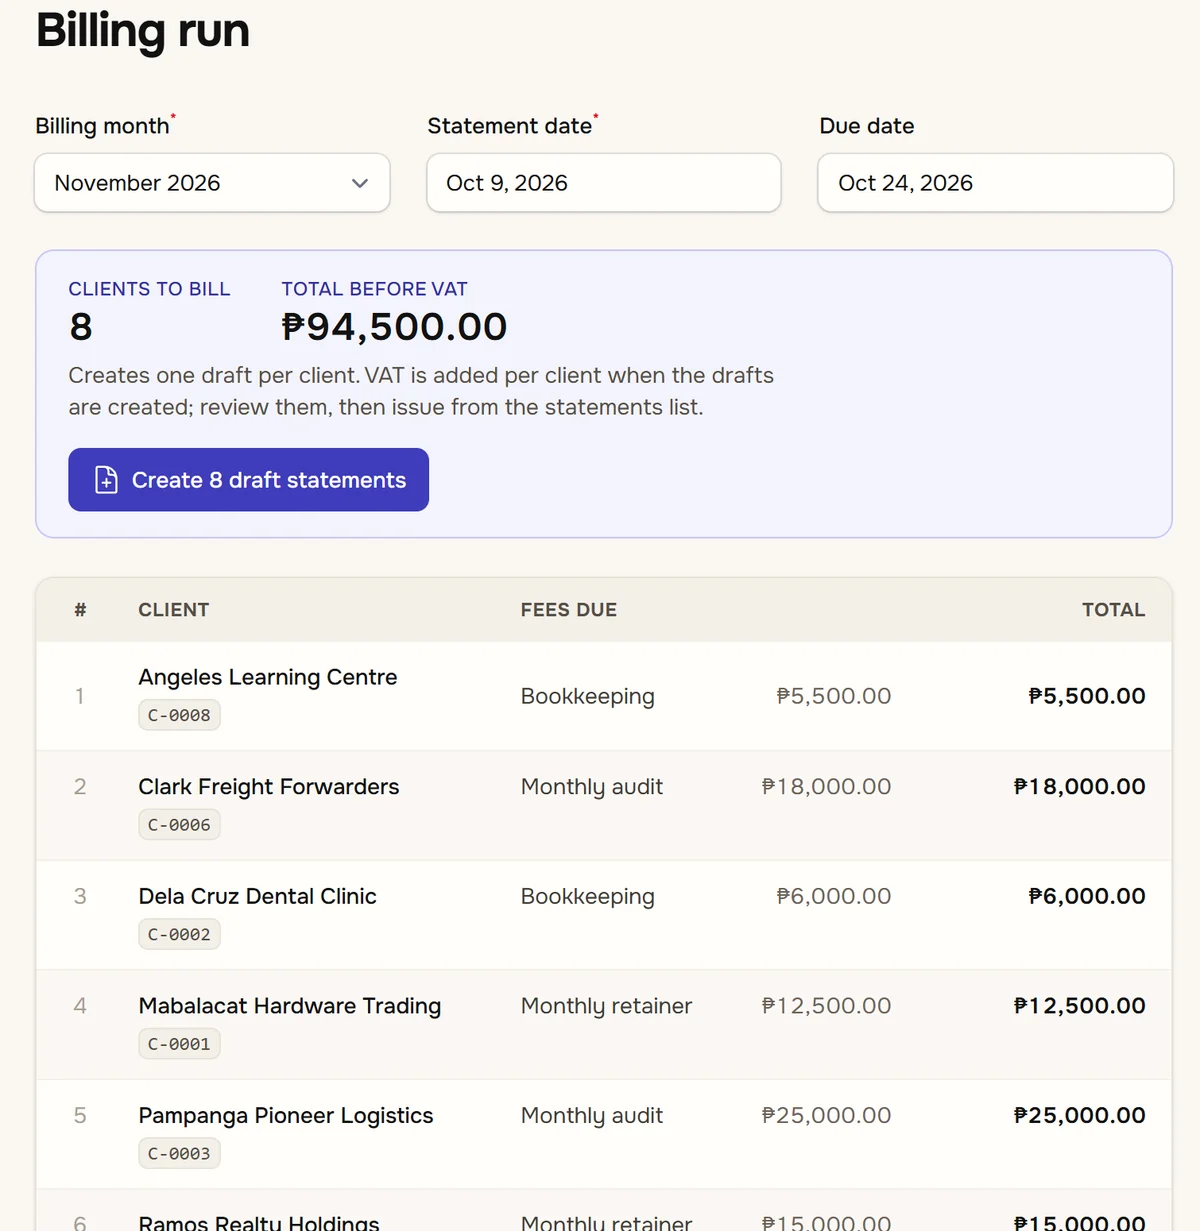Click the document-plus icon in draft button

[106, 480]
